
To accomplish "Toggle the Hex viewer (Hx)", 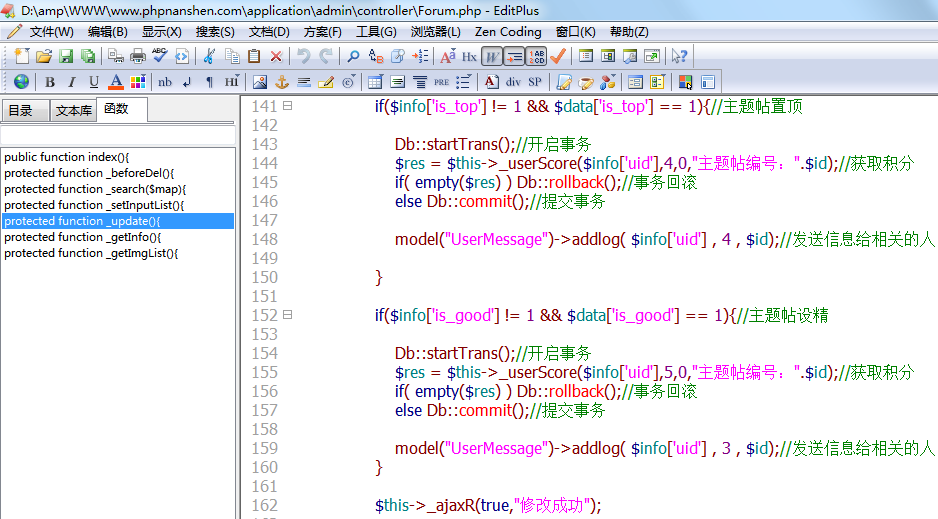I will point(470,56).
